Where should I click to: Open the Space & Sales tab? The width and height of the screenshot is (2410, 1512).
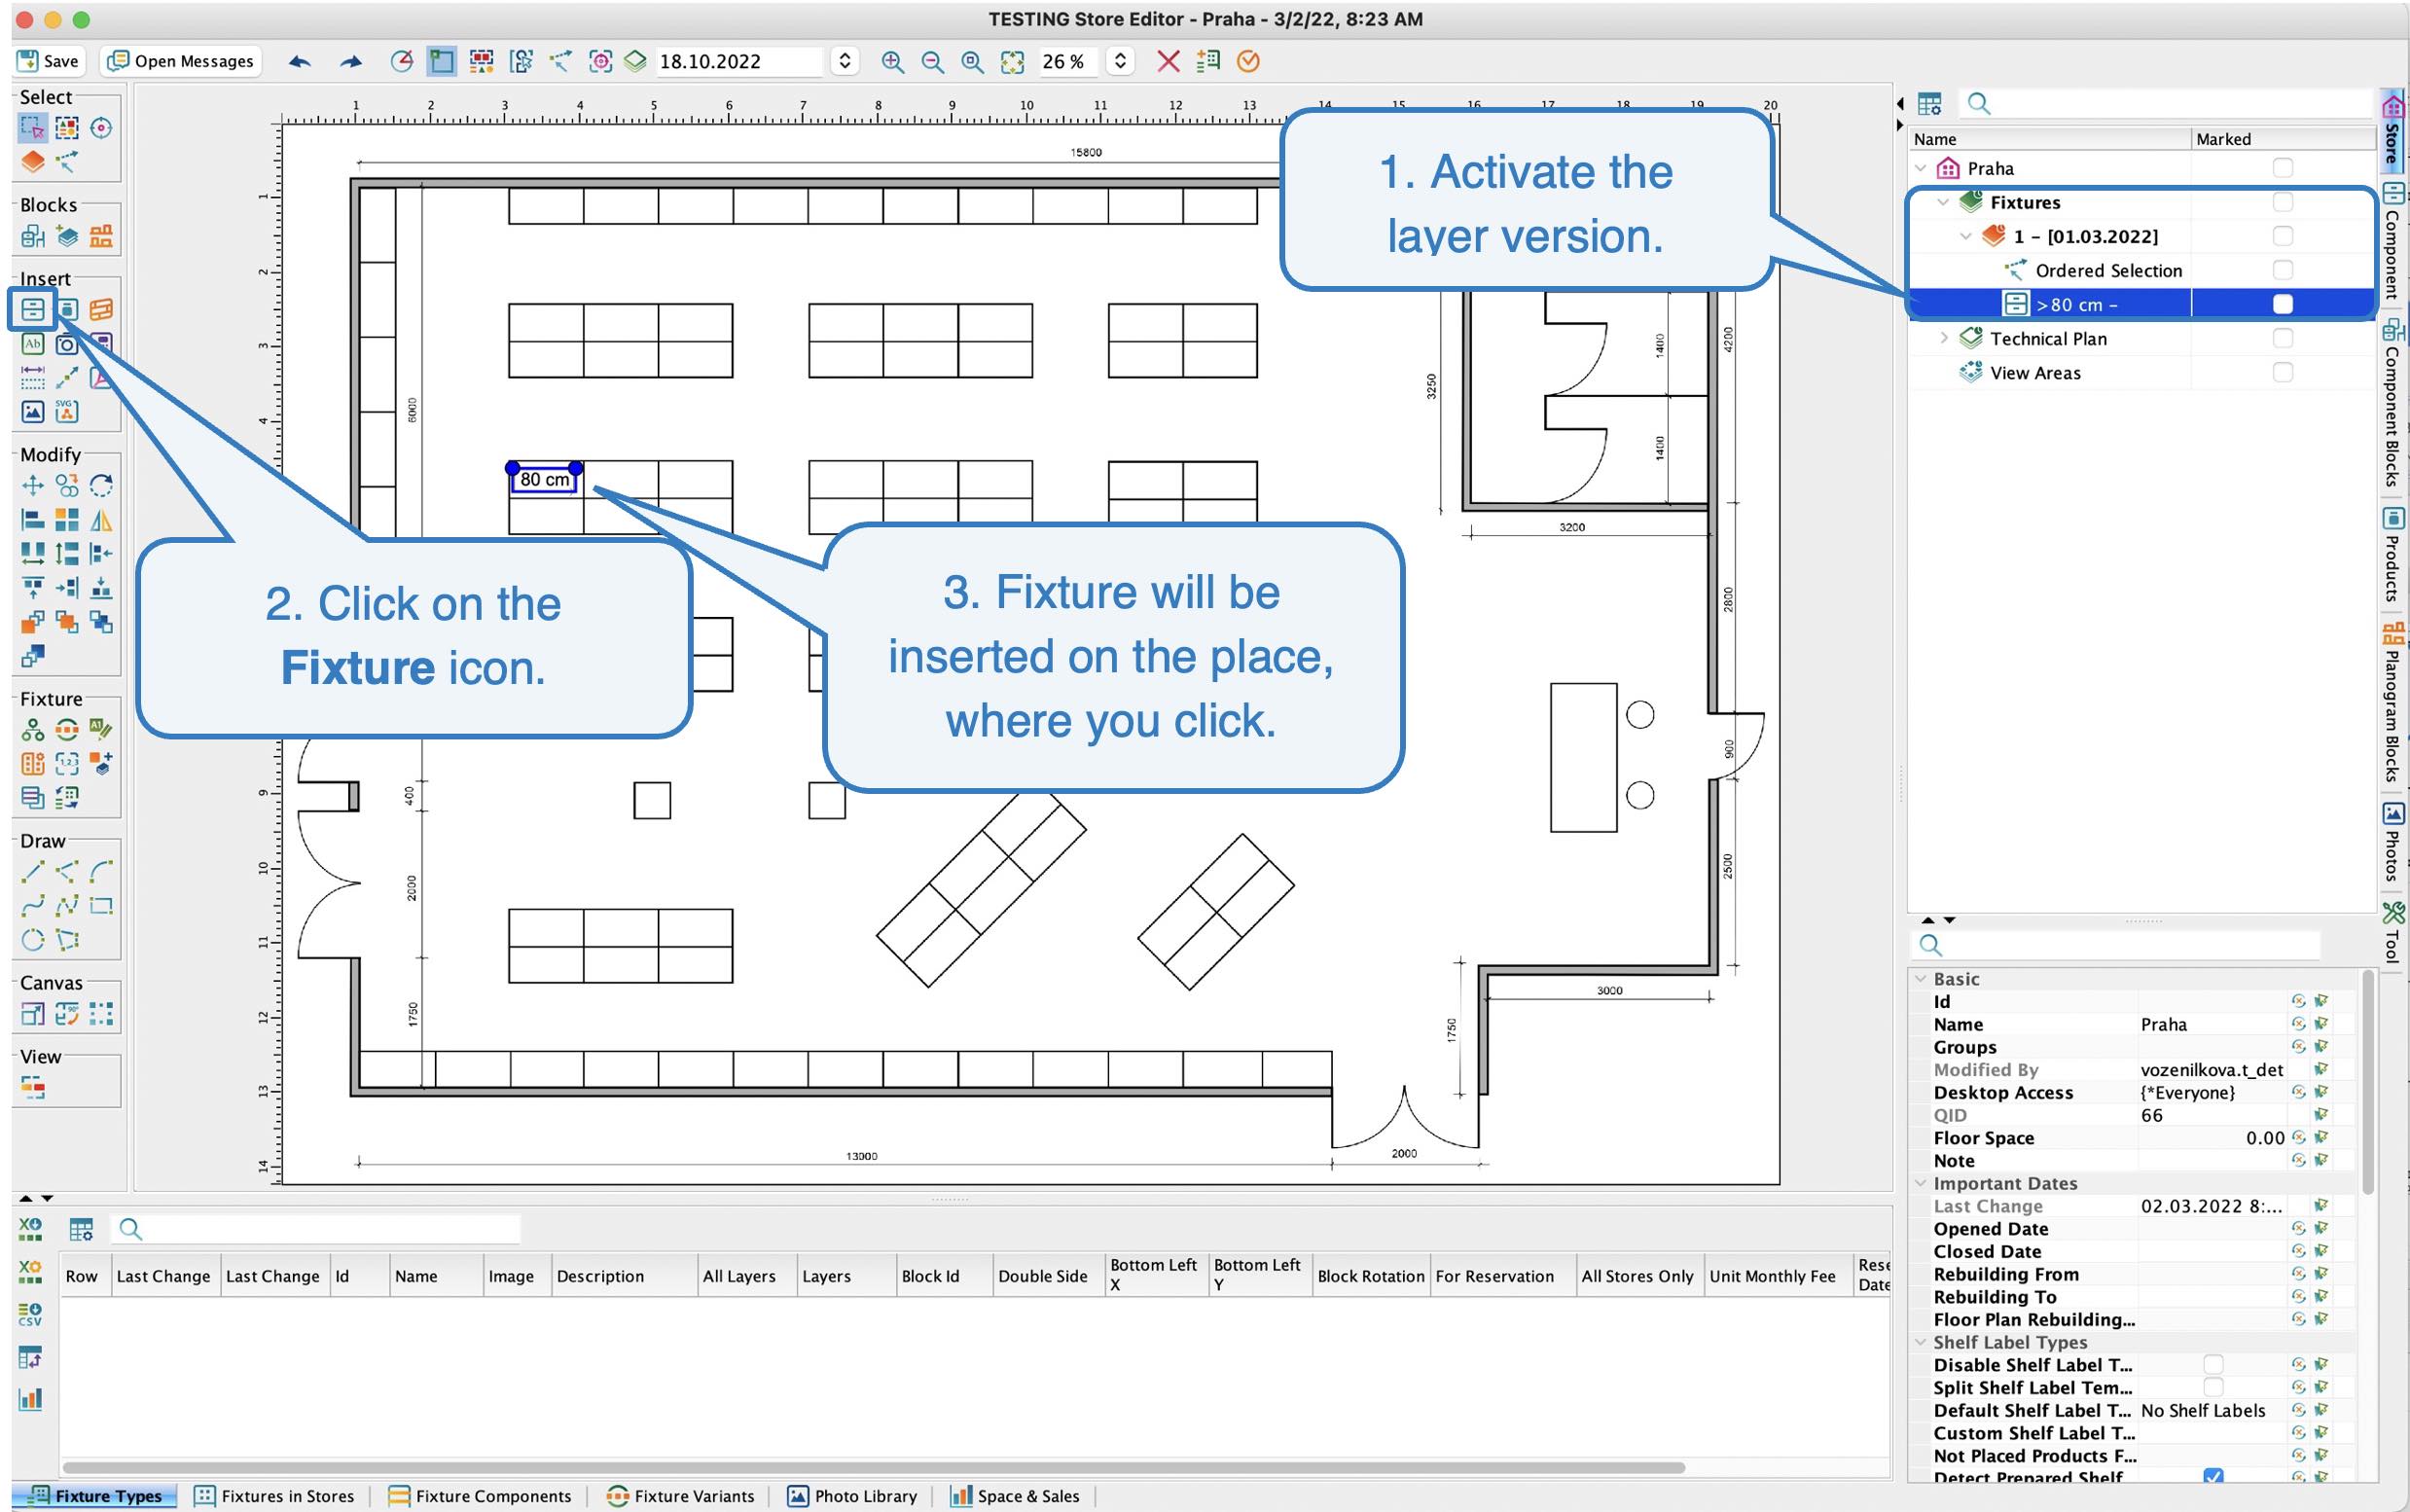[1015, 1496]
